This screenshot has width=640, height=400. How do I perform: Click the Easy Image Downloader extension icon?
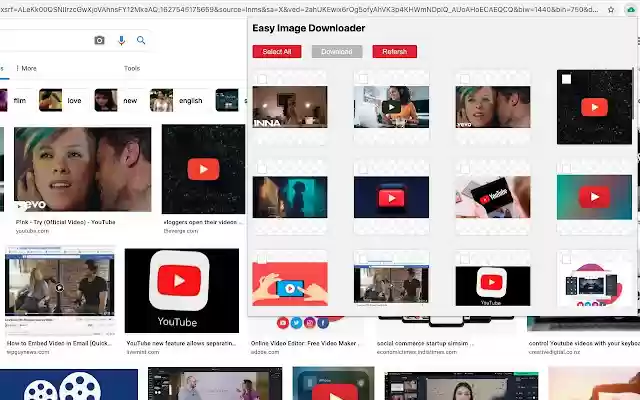pyautogui.click(x=631, y=9)
